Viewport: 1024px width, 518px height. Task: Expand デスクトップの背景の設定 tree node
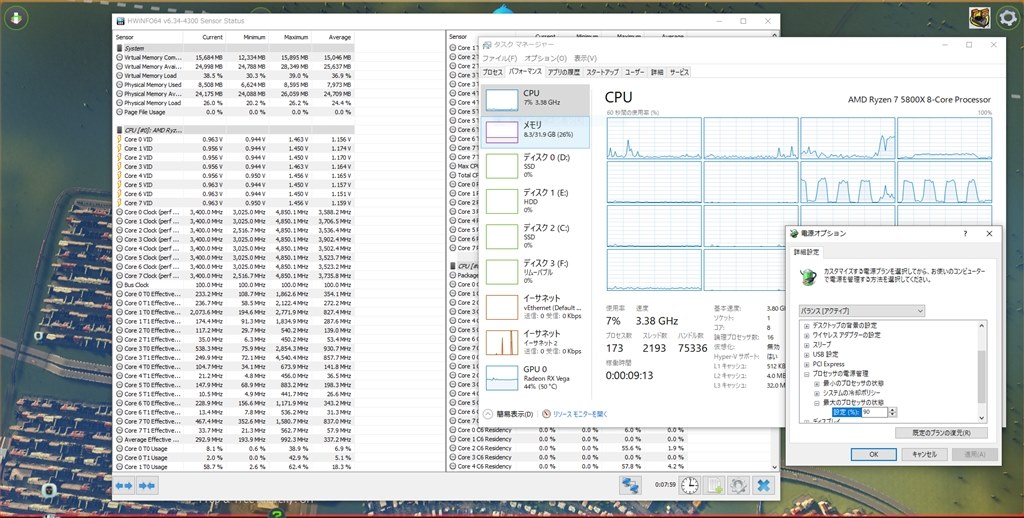pyautogui.click(x=807, y=325)
